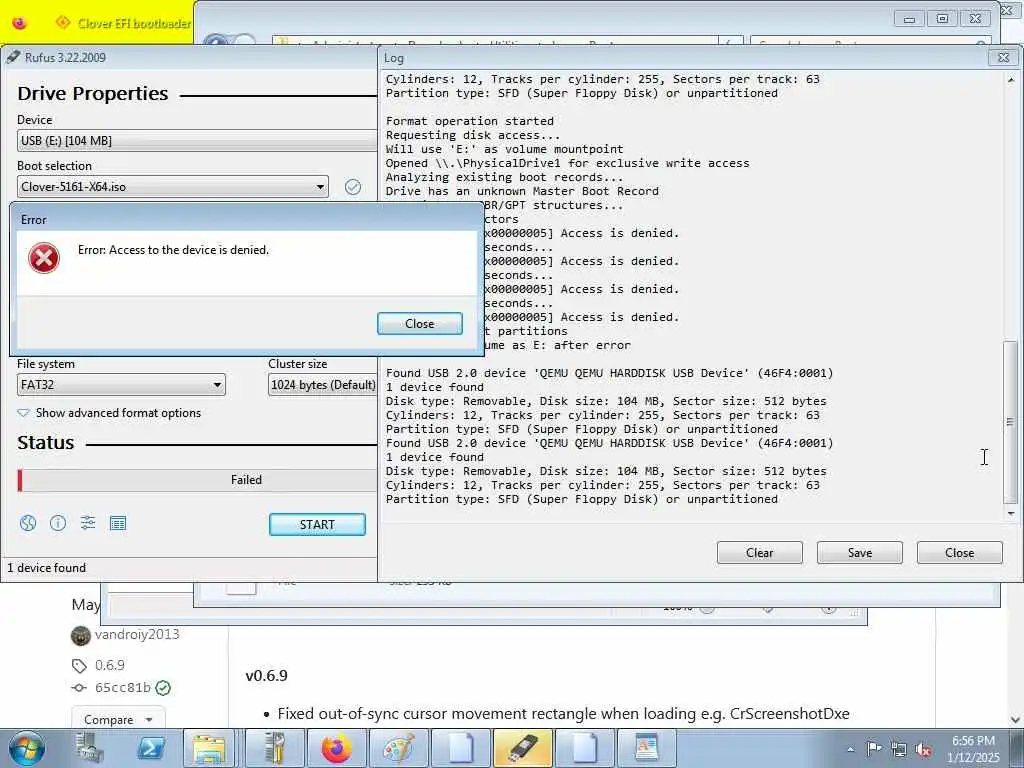Click the Log window scrollbar thumb
The image size is (1024, 768).
coord(1010,422)
